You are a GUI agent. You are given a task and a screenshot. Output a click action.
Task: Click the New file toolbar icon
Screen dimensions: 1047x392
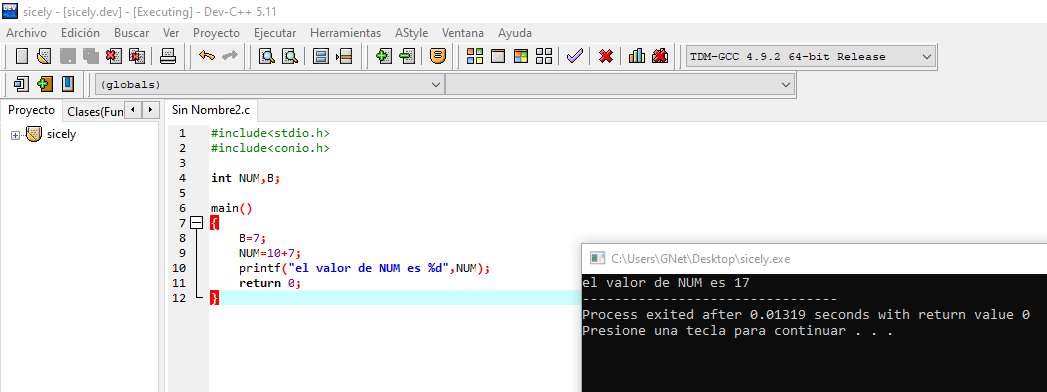pyautogui.click(x=22, y=56)
